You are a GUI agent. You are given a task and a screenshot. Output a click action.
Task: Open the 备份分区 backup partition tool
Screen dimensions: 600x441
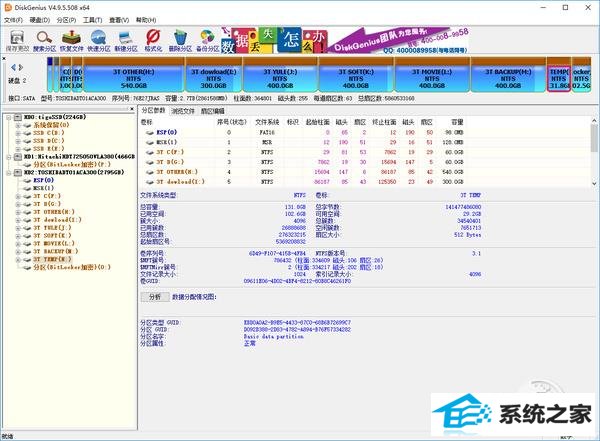(207, 41)
